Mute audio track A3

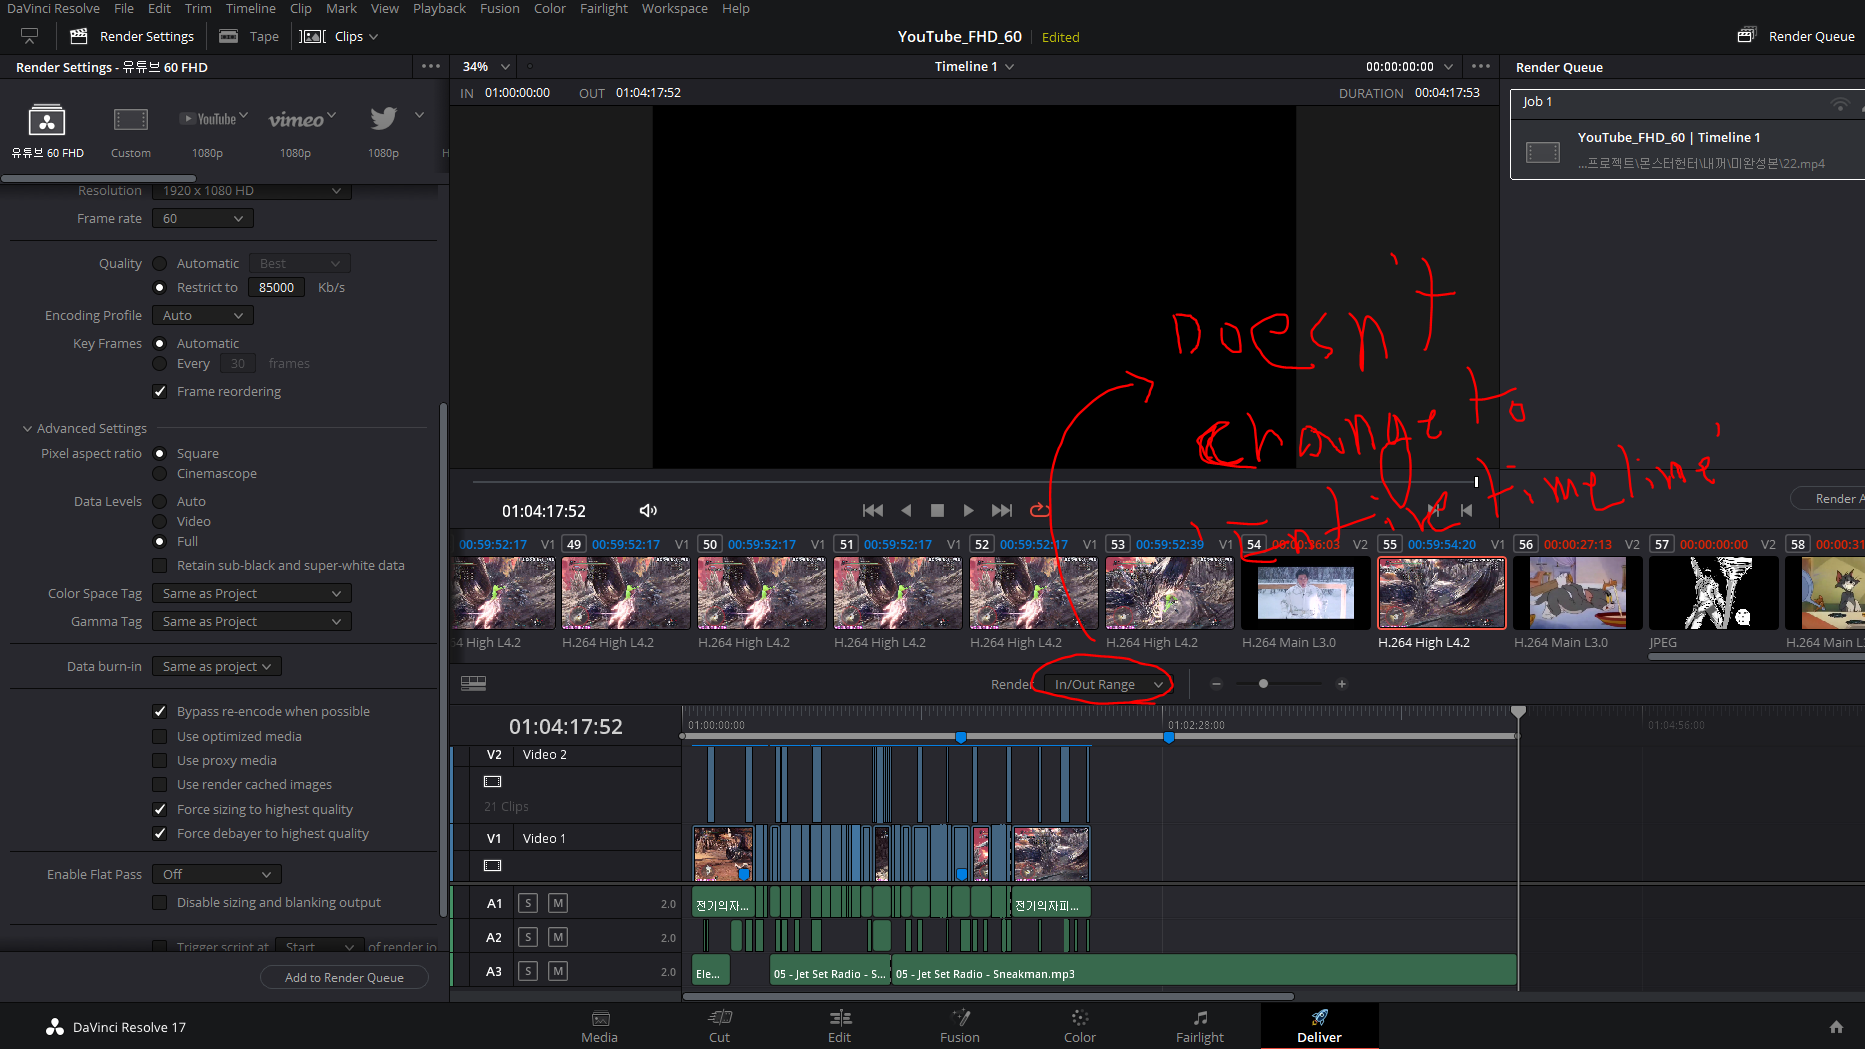click(558, 971)
